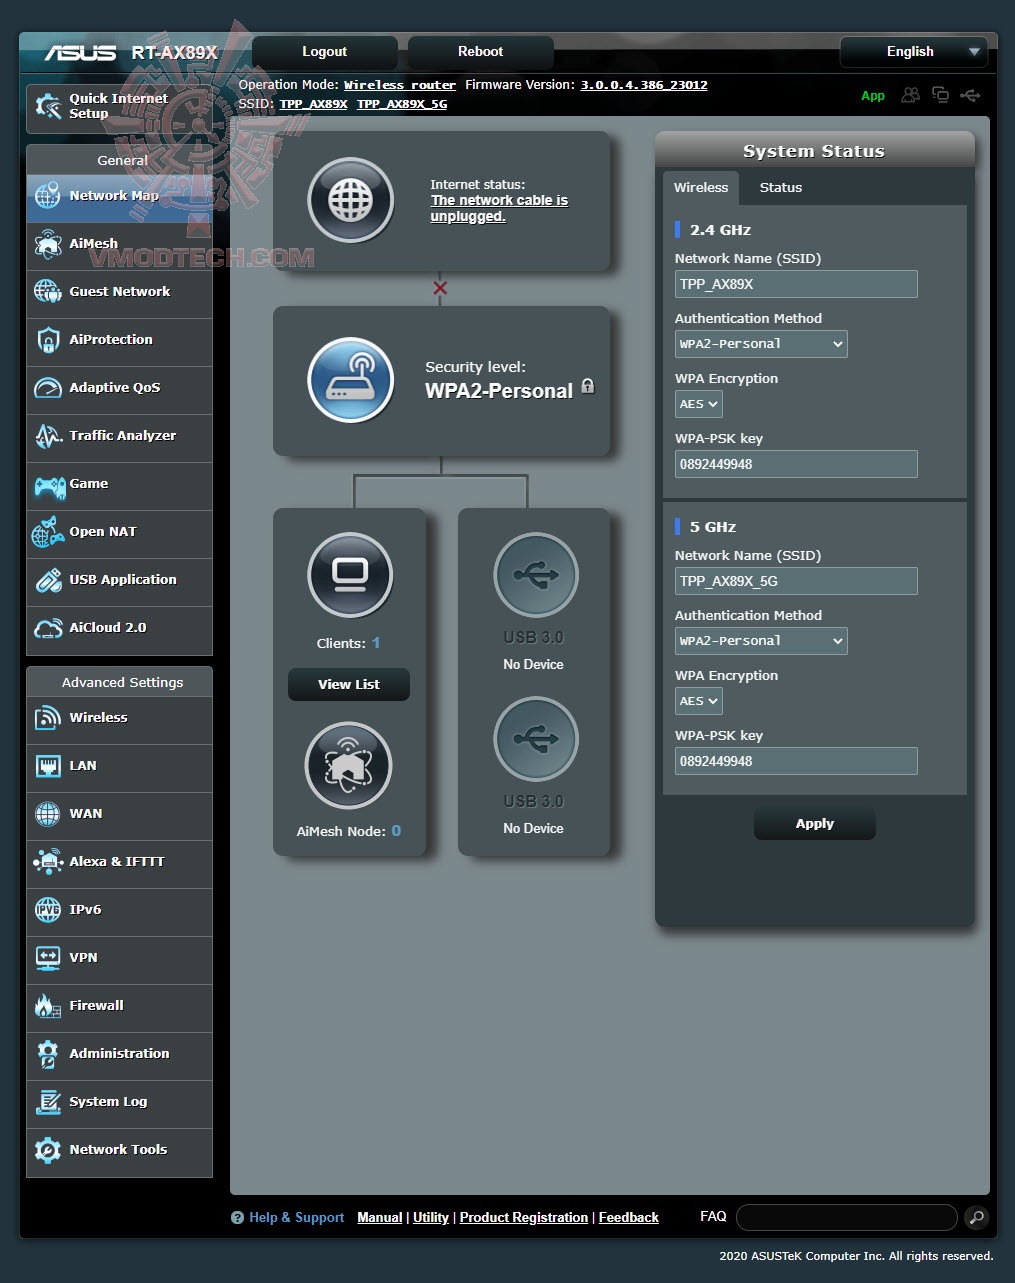Viewport: 1015px width, 1283px height.
Task: Select the Wireless tab in System Status
Action: click(x=701, y=187)
